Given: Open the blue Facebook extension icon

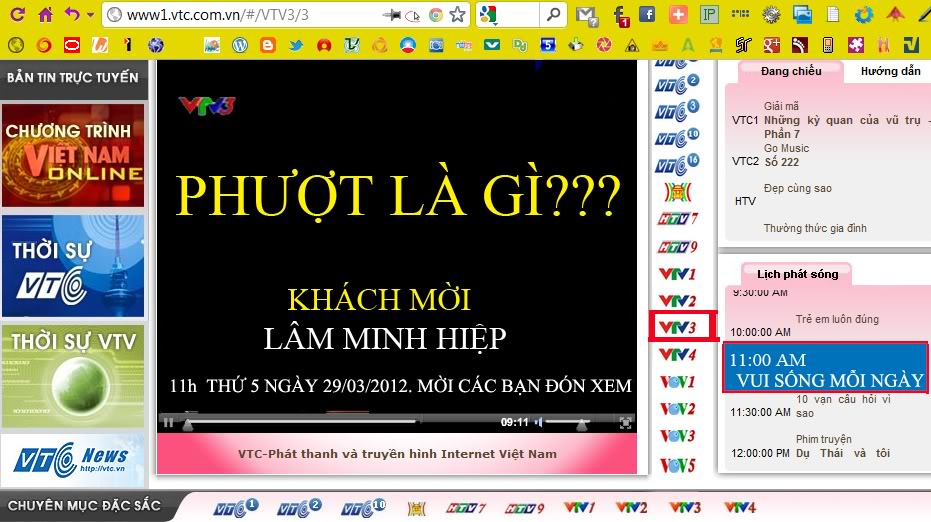Looking at the screenshot, I should (647, 14).
